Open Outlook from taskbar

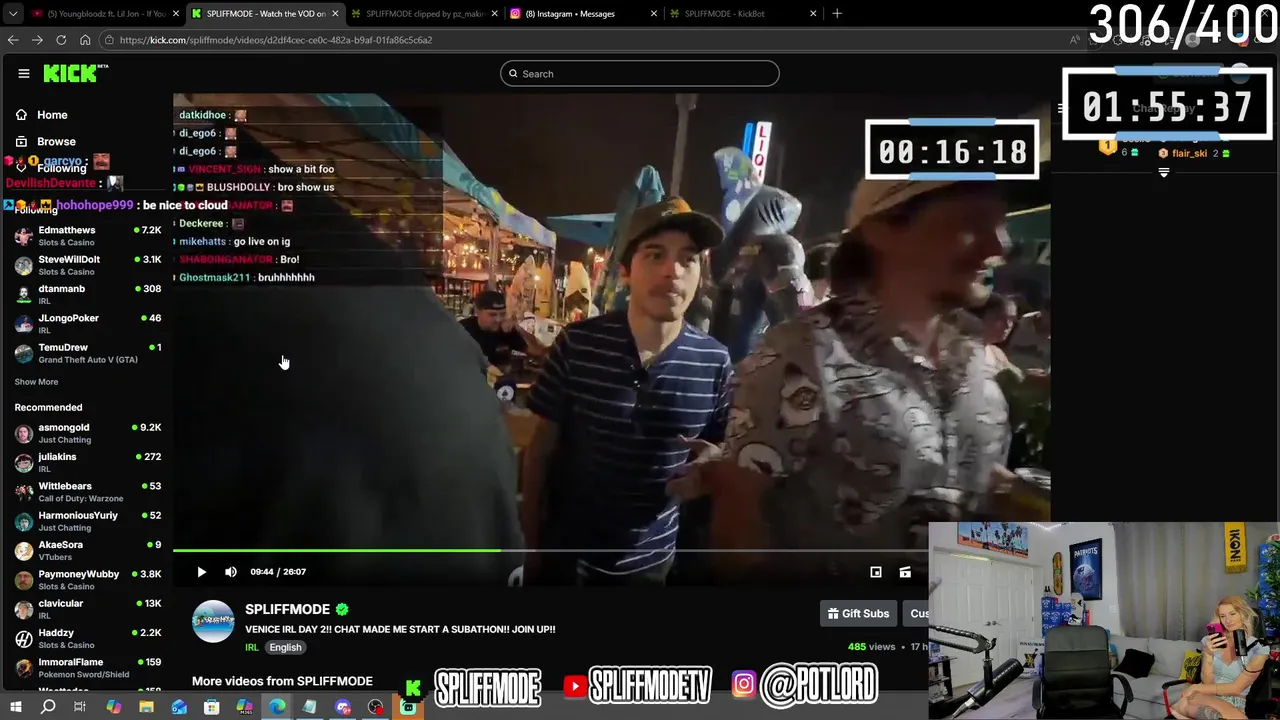(179, 708)
